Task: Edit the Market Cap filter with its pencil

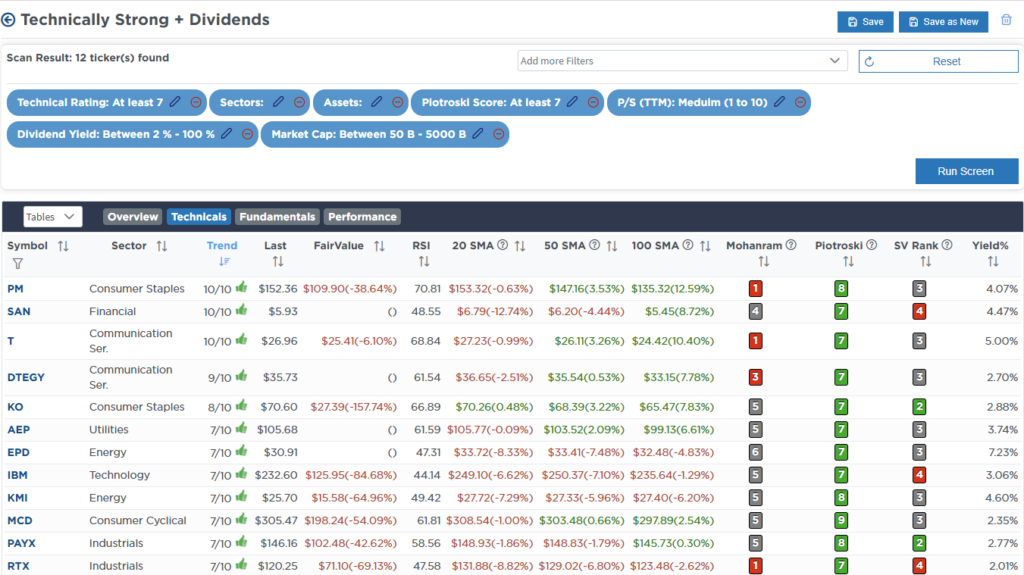Action: click(478, 134)
